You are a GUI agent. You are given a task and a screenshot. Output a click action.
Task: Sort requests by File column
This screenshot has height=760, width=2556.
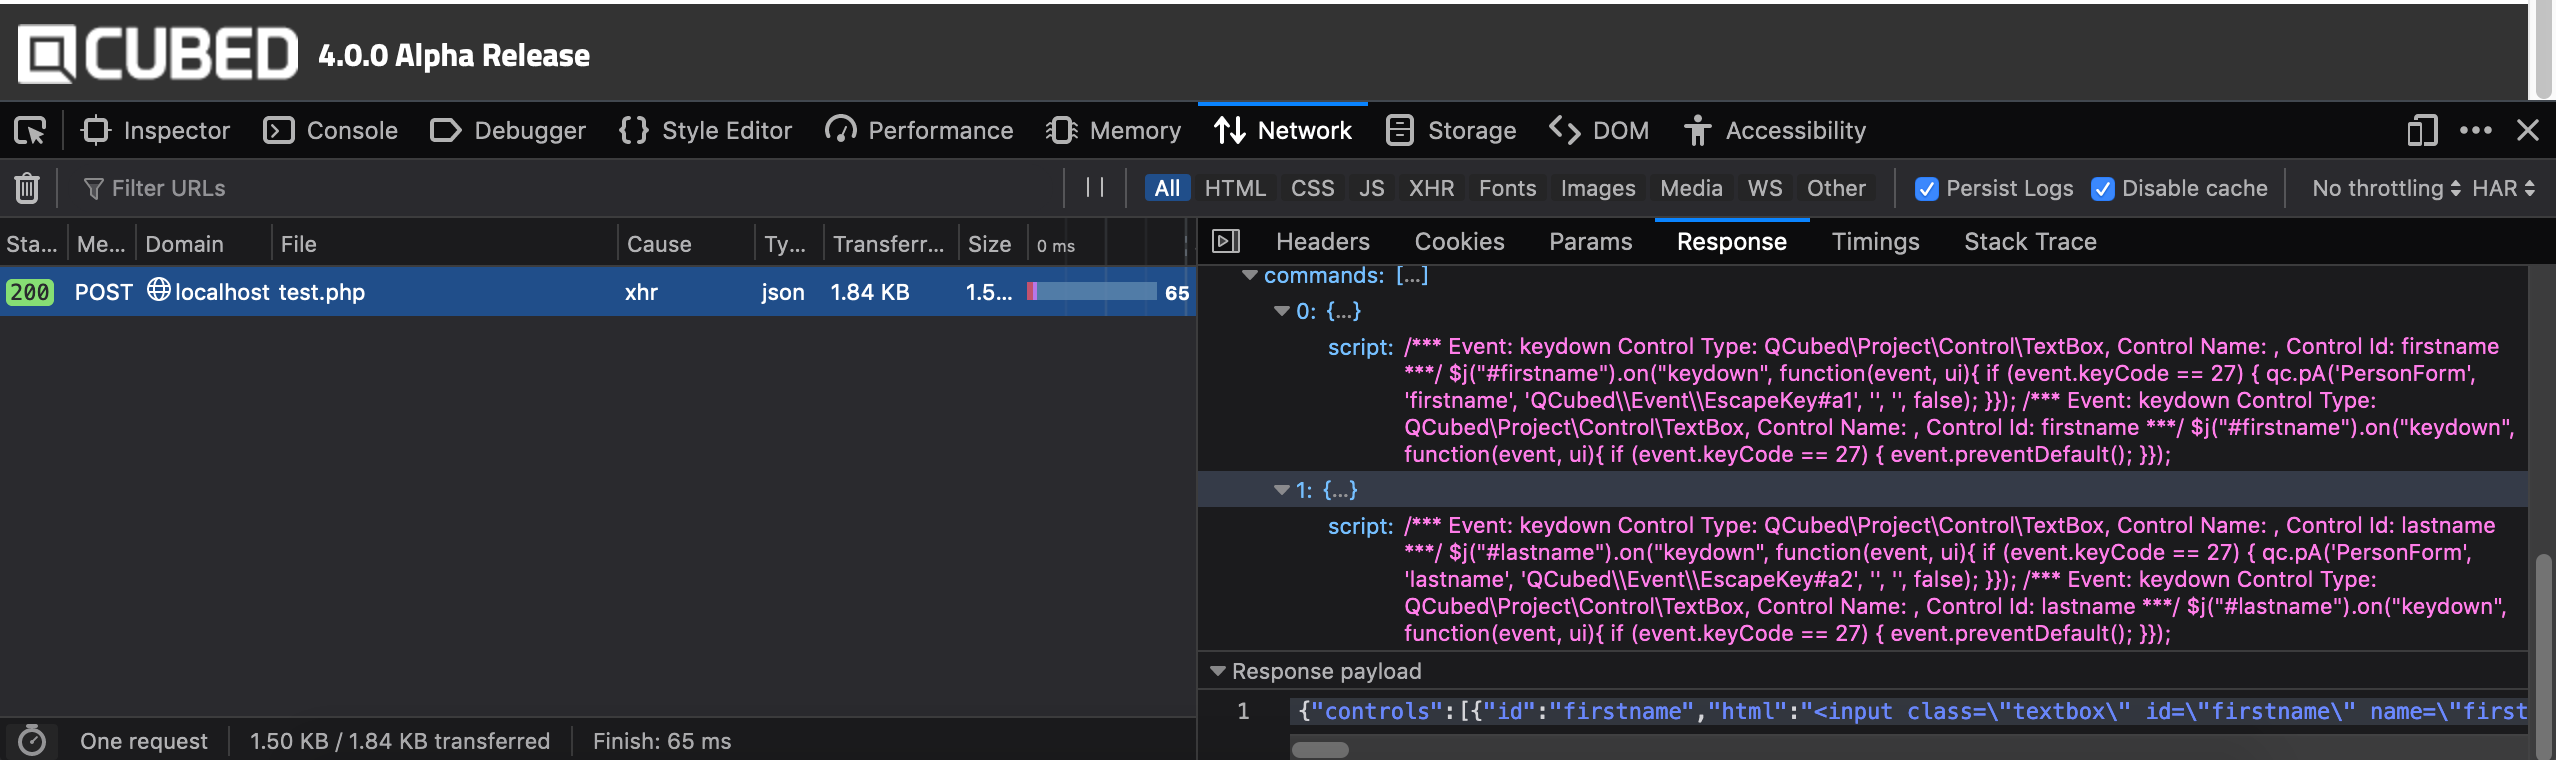445,243
